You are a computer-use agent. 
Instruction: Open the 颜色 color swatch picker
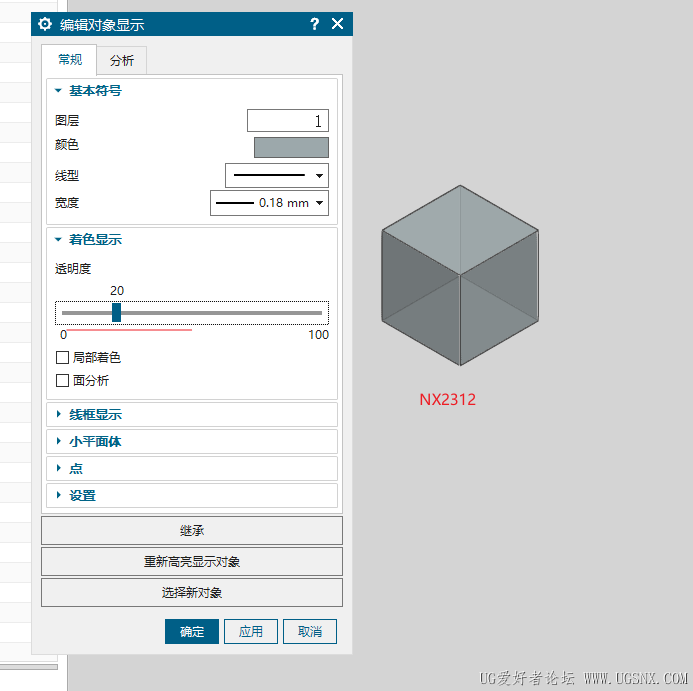291,147
